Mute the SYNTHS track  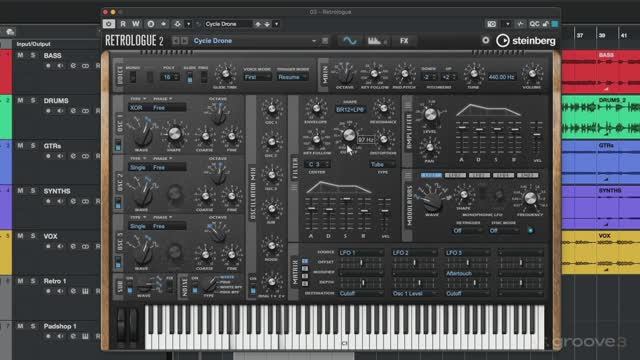pyautogui.click(x=20, y=191)
